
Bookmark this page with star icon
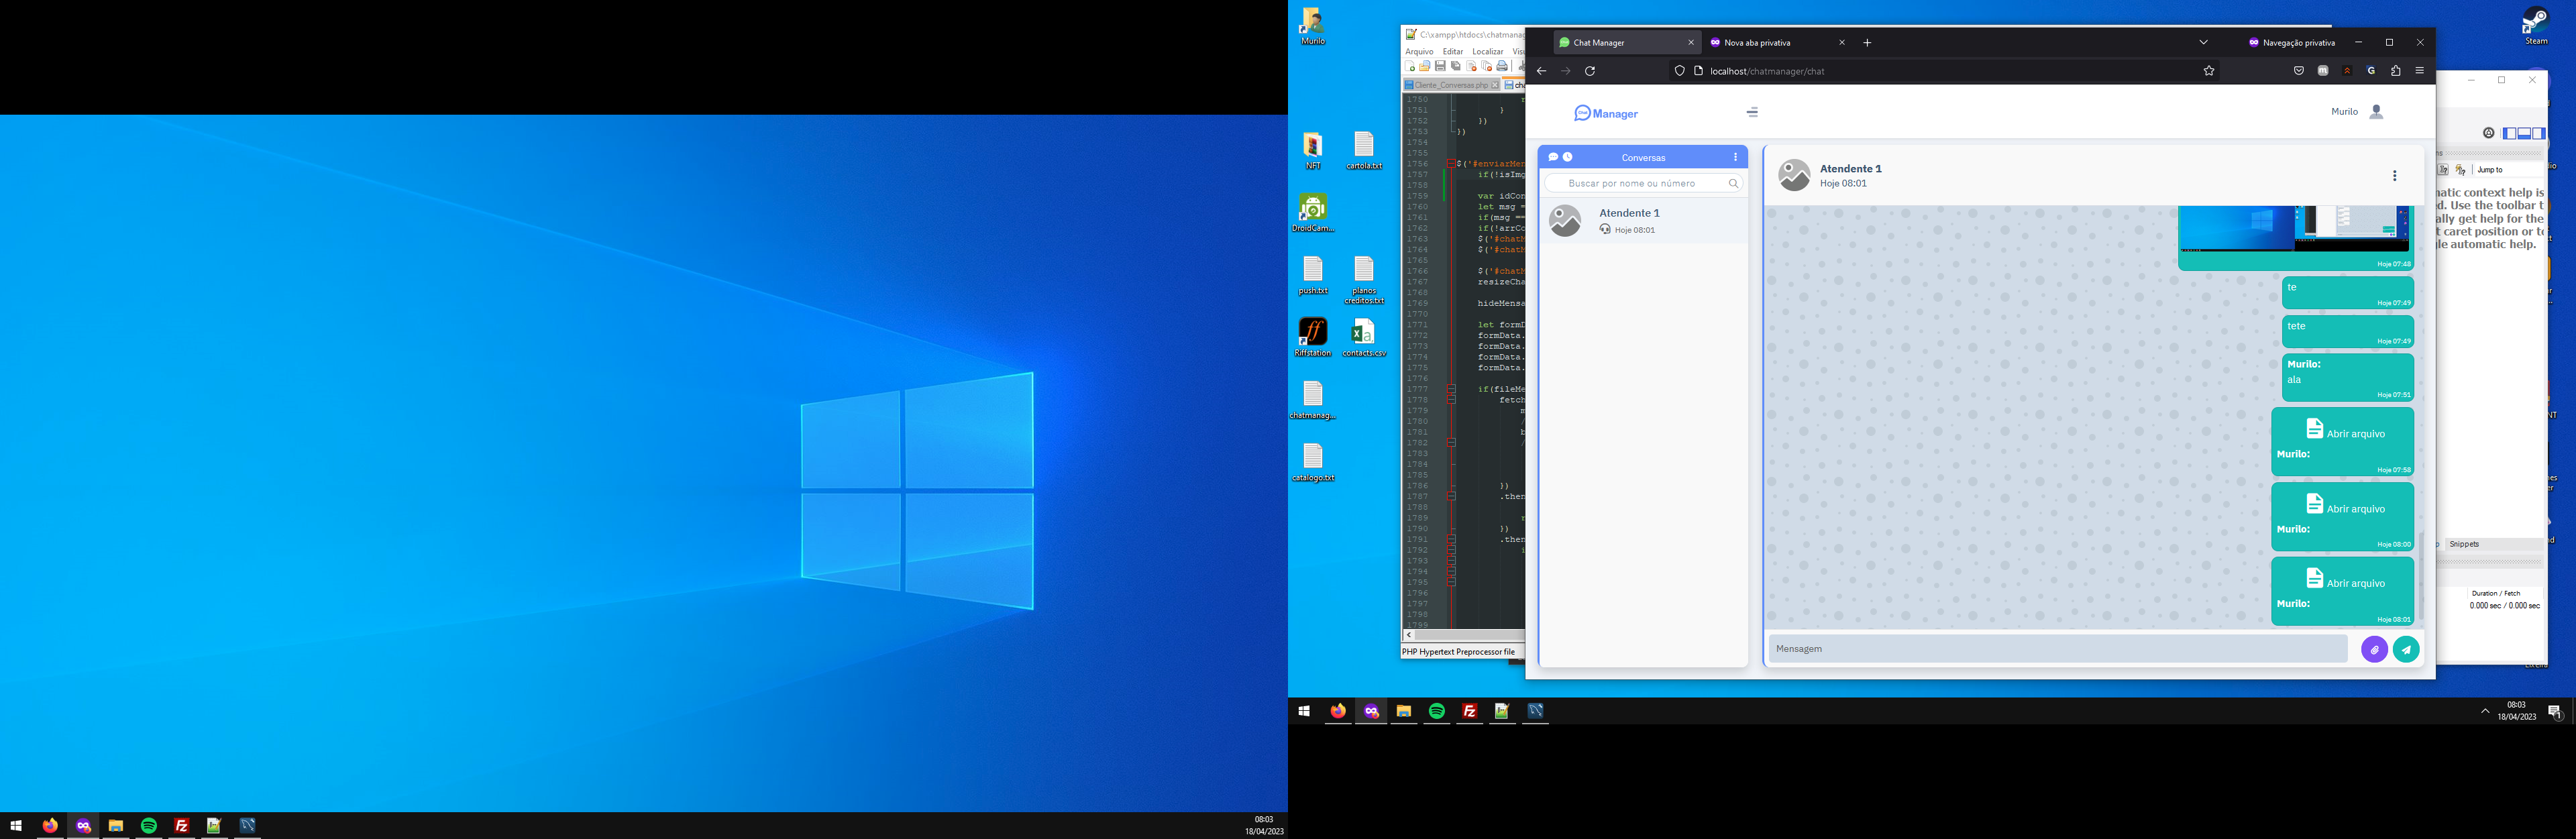pyautogui.click(x=2209, y=71)
